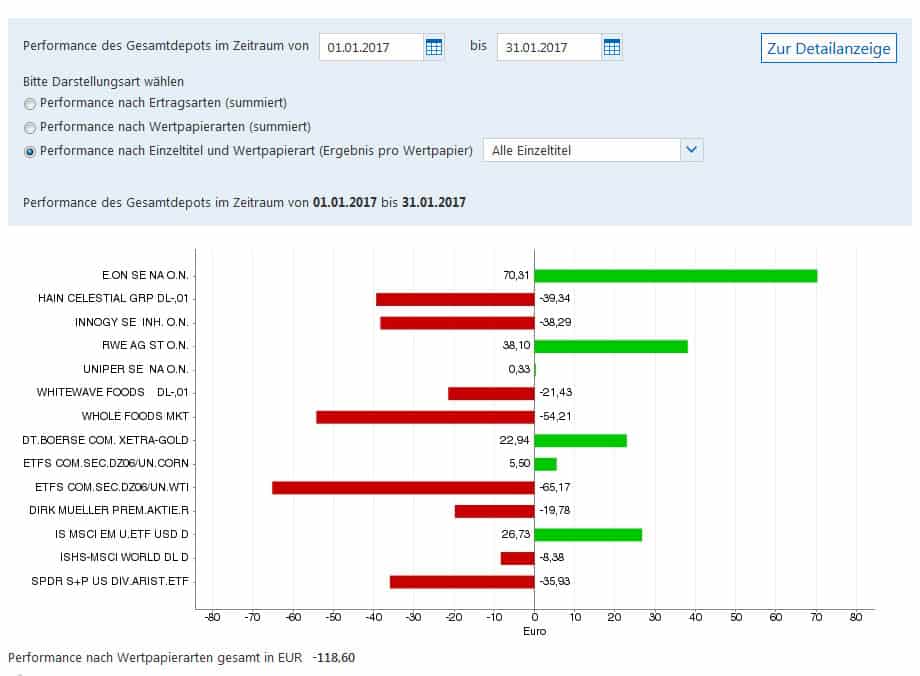This screenshot has height=676, width=920.
Task: Click the label IS MSCI EM U.ETF USD D
Action: 121,534
